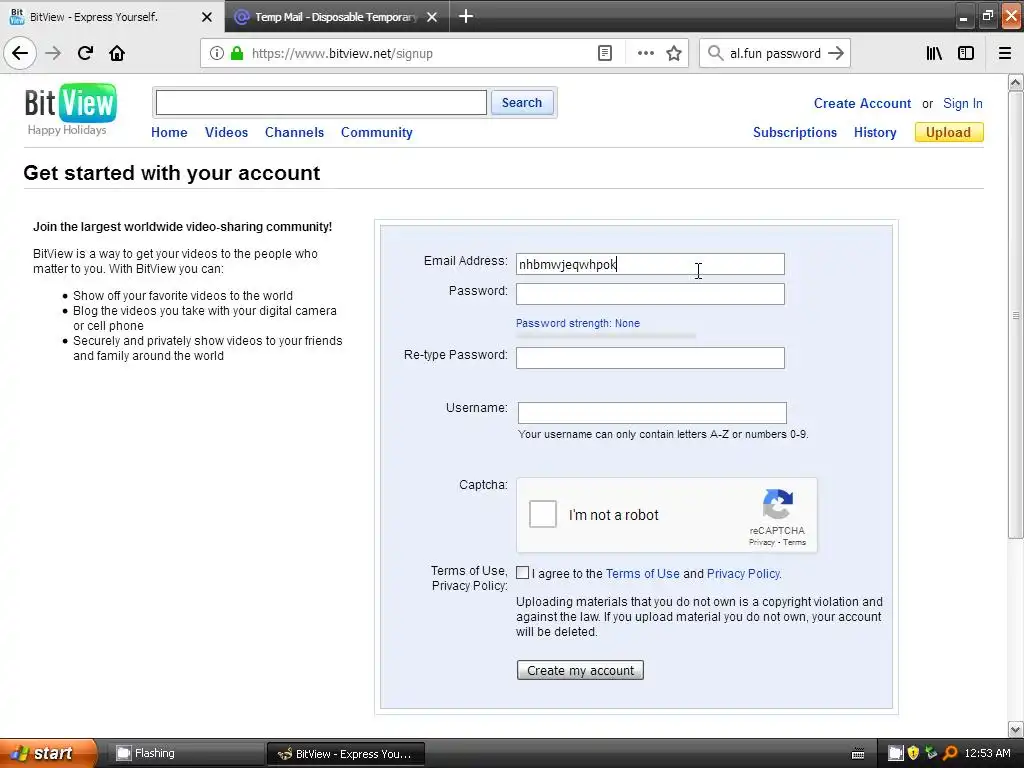Viewport: 1024px width, 768px height.
Task: Click the reCAPTCHA logo icon
Action: (777, 504)
